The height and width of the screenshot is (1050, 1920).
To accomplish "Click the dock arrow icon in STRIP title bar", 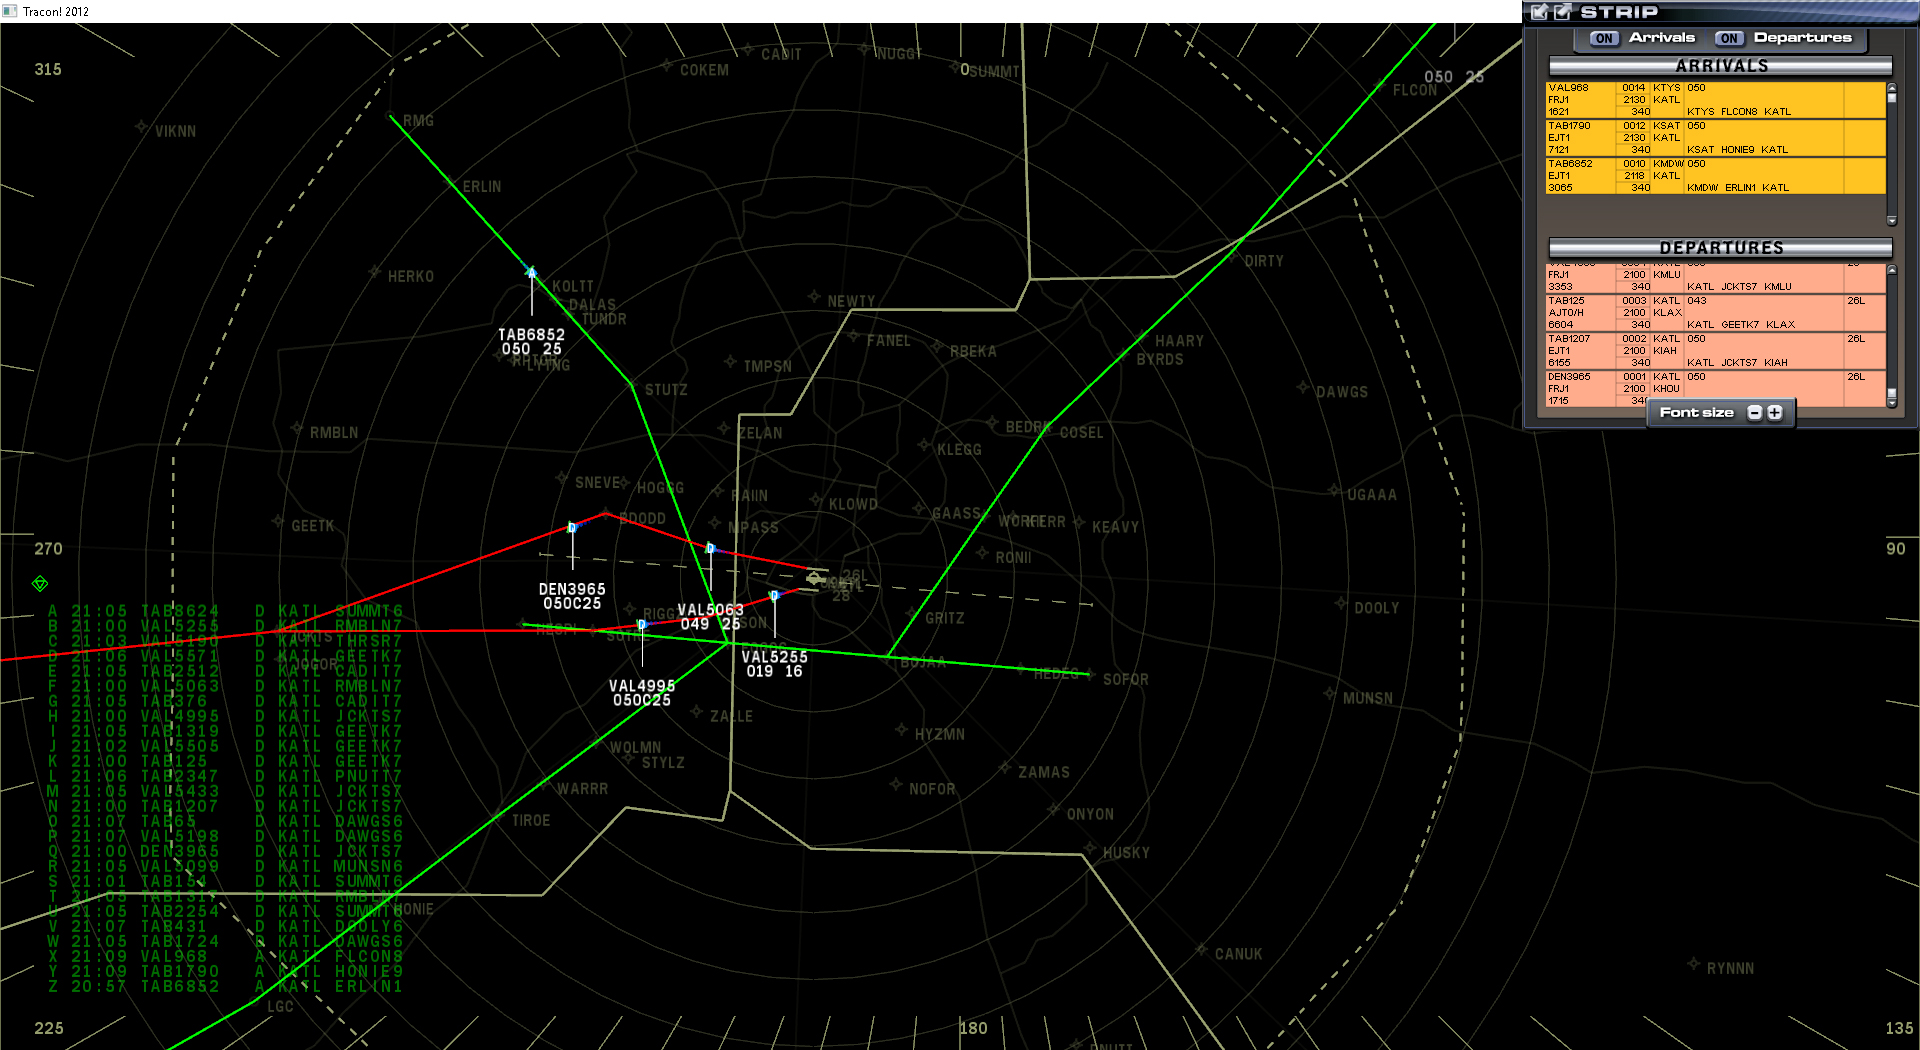I will tap(1539, 13).
